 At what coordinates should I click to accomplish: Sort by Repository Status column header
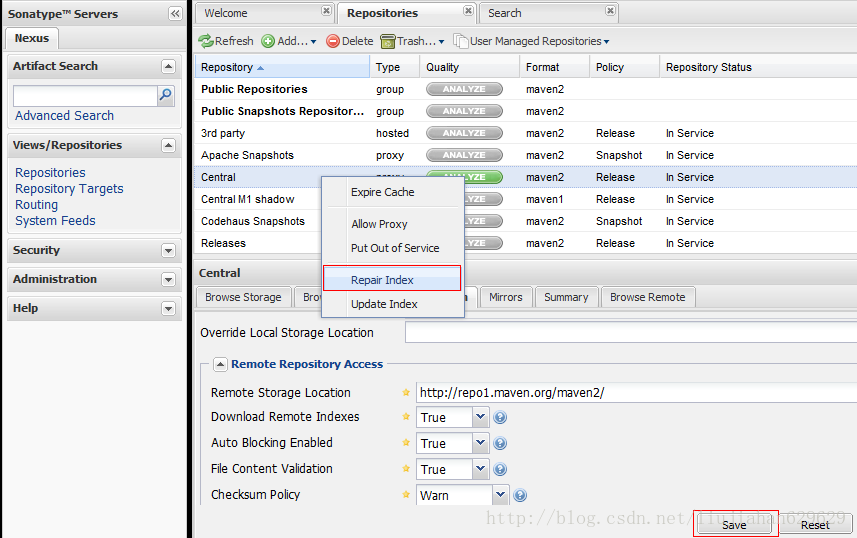pyautogui.click(x=758, y=67)
